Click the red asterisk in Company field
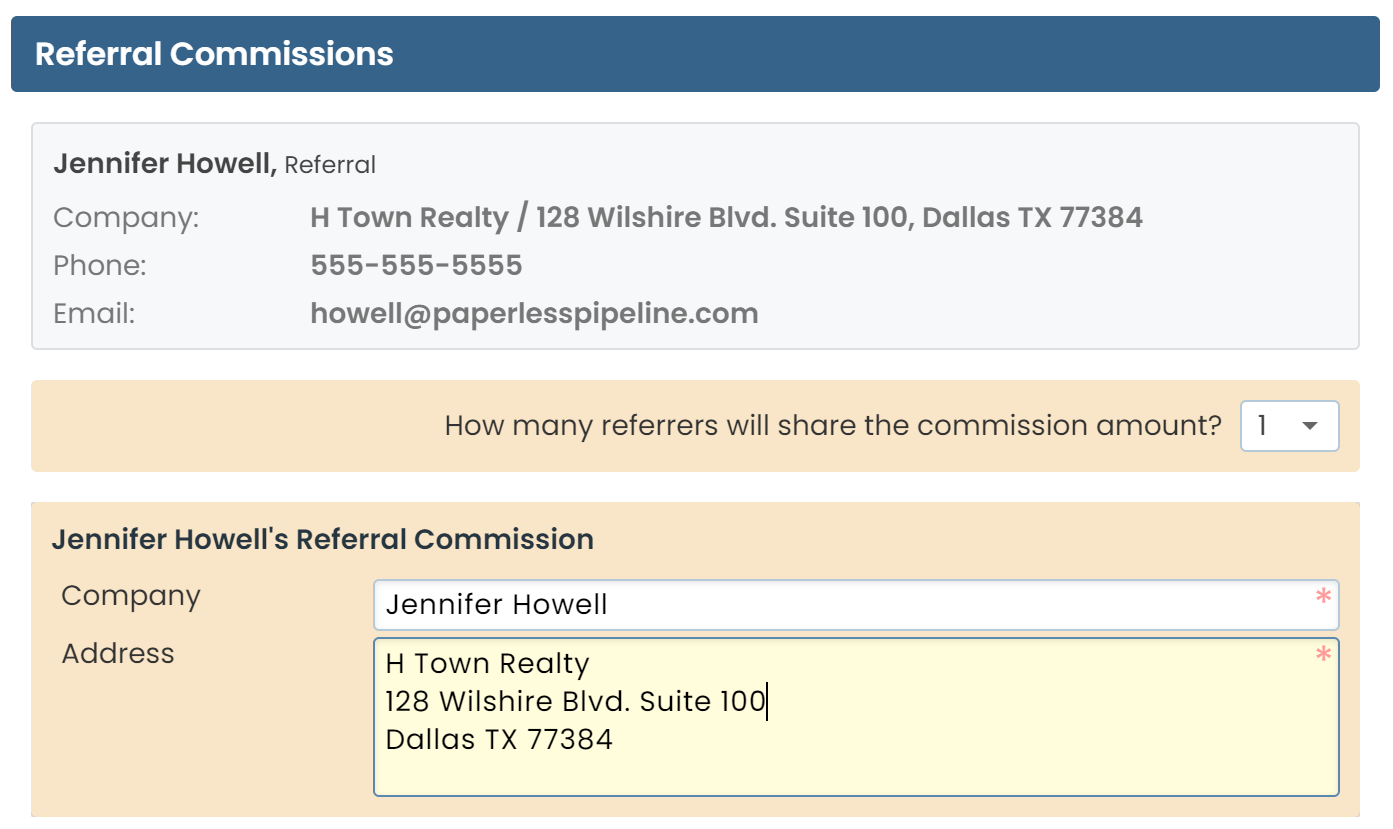 pyautogui.click(x=1323, y=597)
